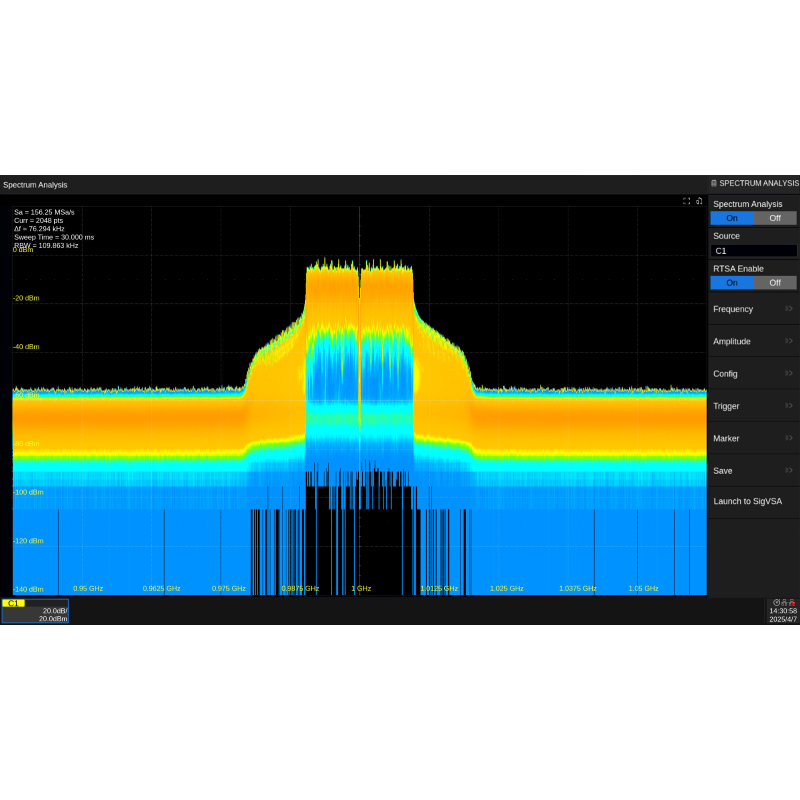Open the Source C1 selector
Screen dimensions: 800x800
pyautogui.click(x=753, y=251)
